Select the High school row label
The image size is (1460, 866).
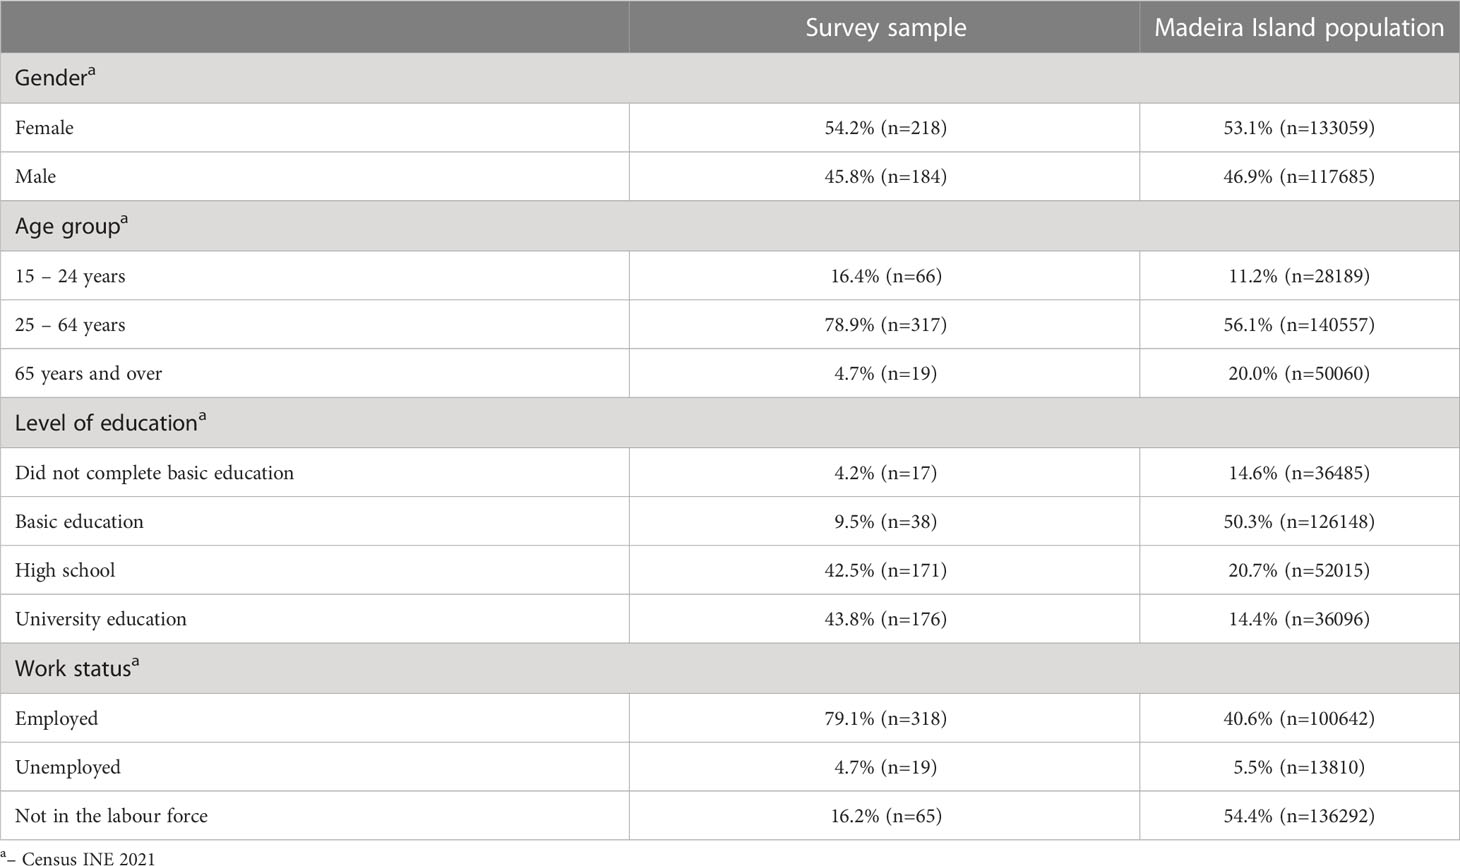click(x=65, y=571)
